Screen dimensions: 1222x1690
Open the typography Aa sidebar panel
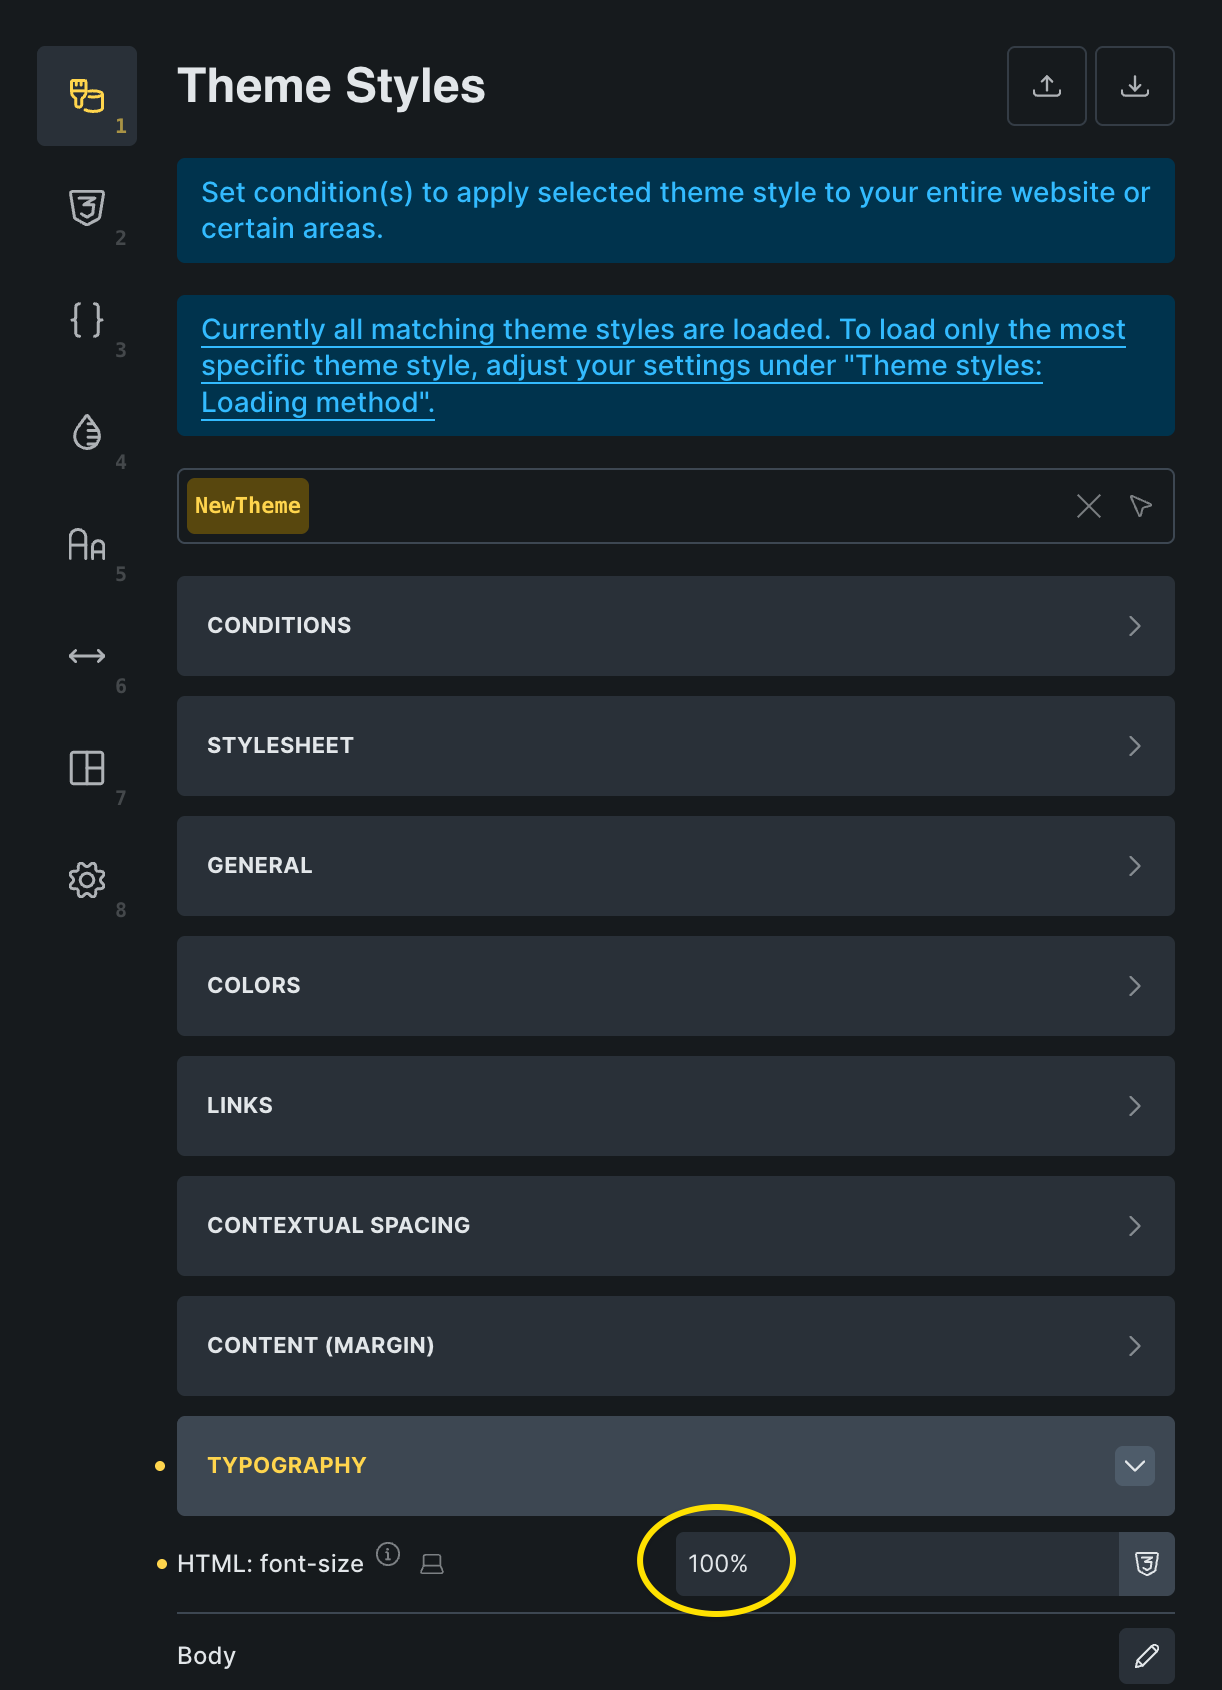pyautogui.click(x=87, y=544)
